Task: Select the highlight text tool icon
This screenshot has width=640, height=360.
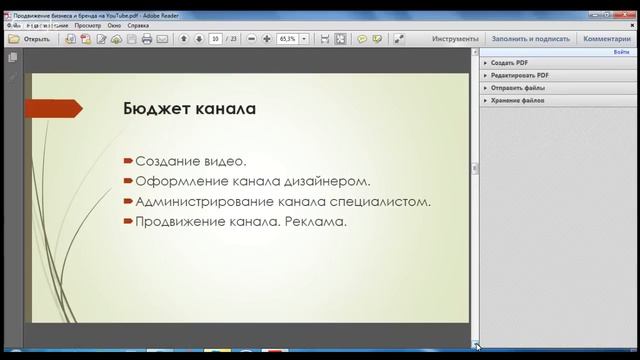Action: 377,39
